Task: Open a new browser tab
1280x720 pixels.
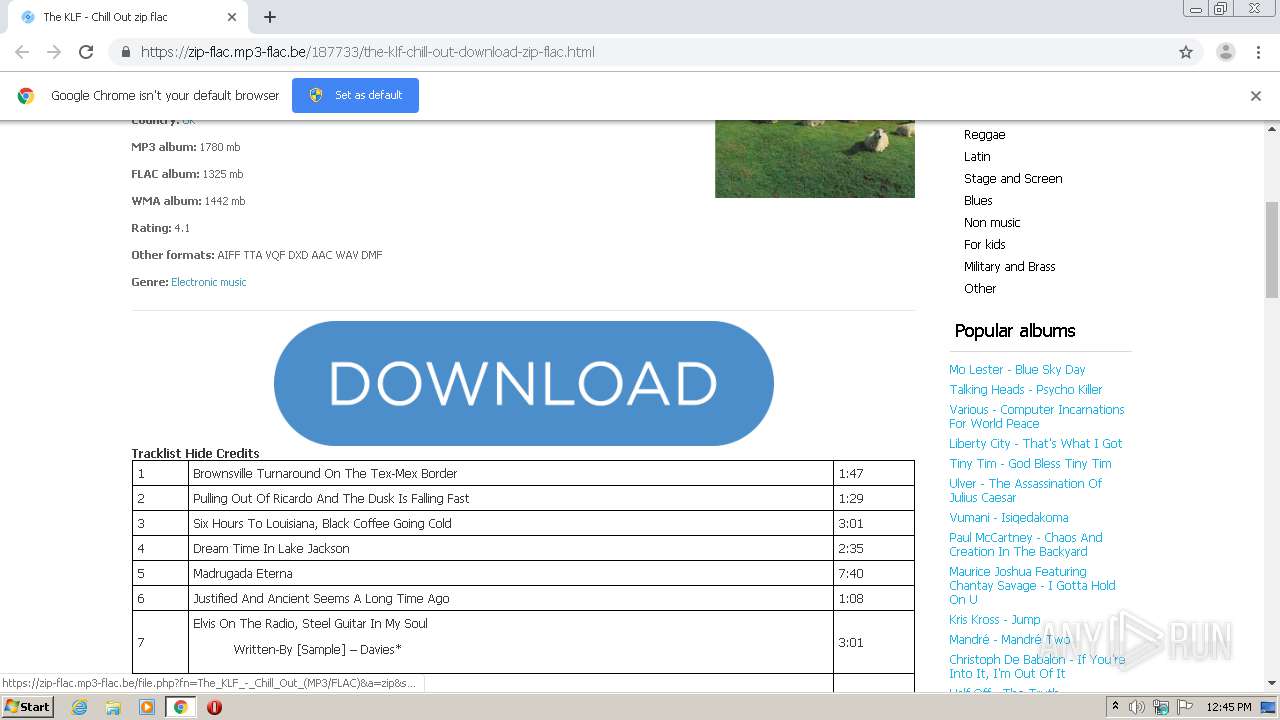Action: point(270,17)
